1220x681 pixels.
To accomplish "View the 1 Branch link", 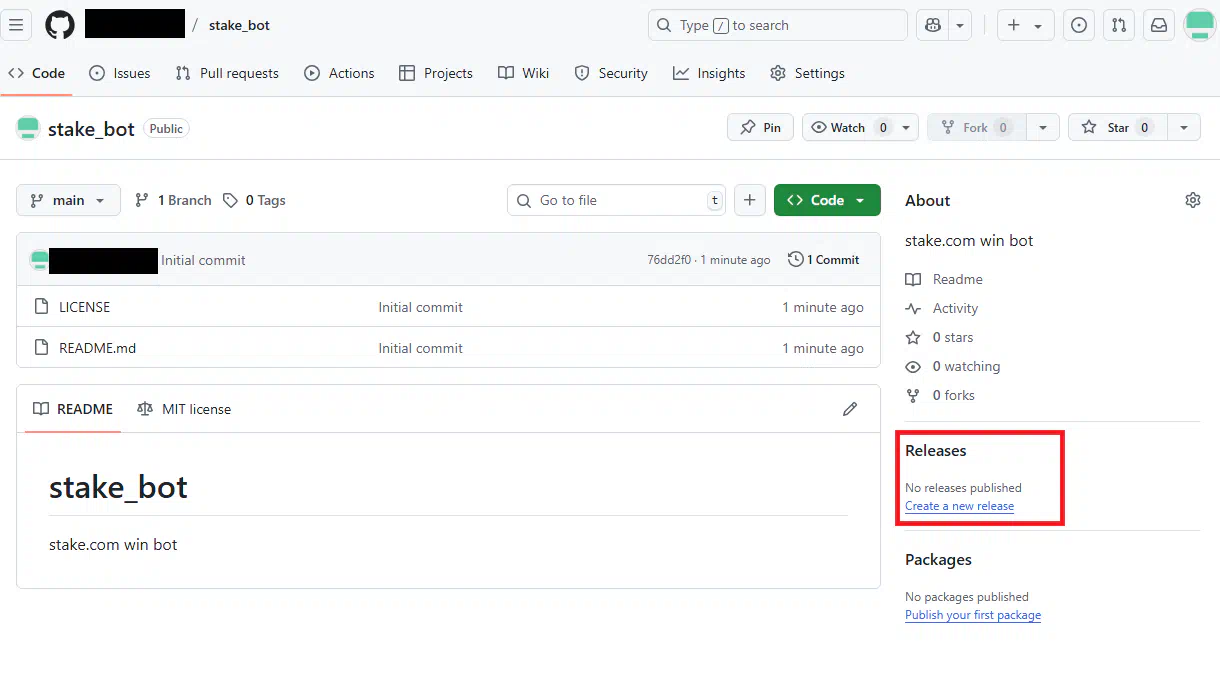I will [x=173, y=200].
